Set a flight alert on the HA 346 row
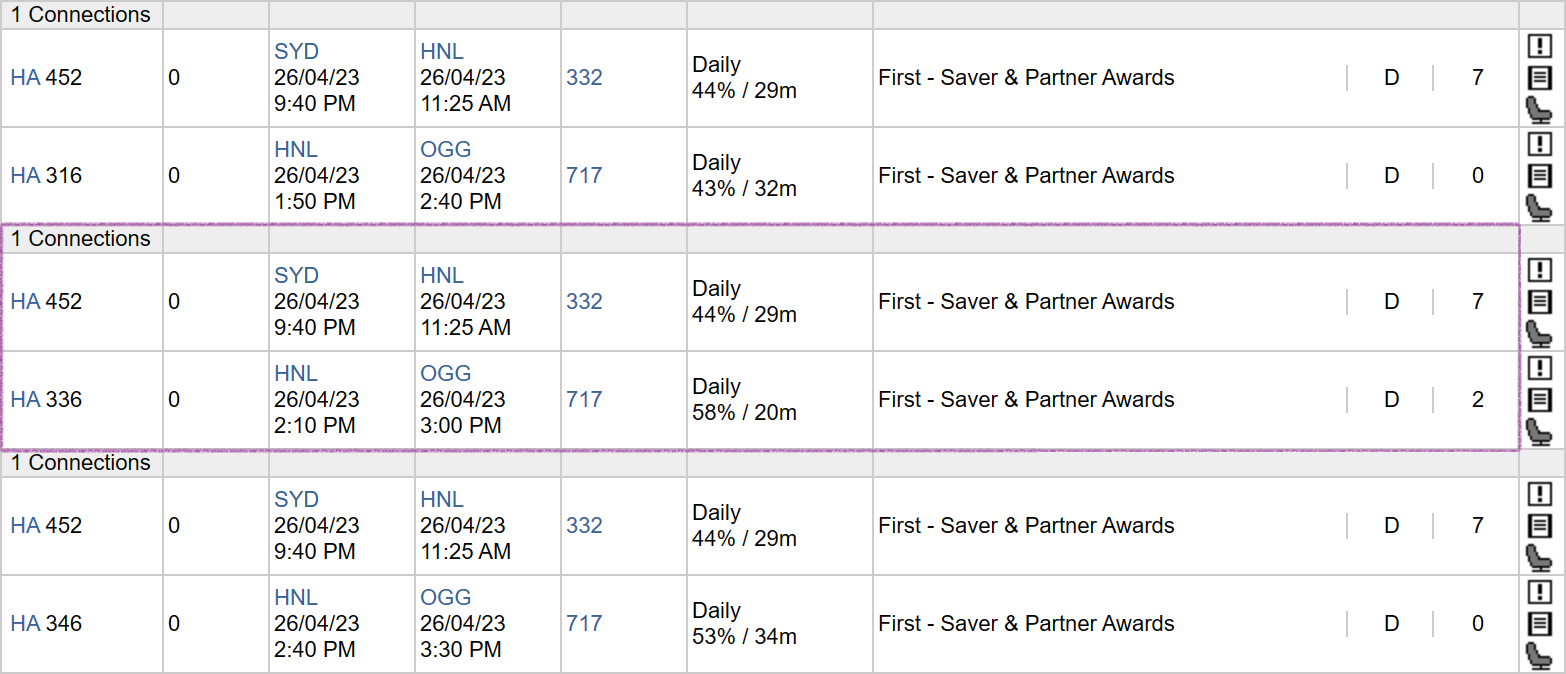This screenshot has width=1566, height=674. click(x=1540, y=592)
